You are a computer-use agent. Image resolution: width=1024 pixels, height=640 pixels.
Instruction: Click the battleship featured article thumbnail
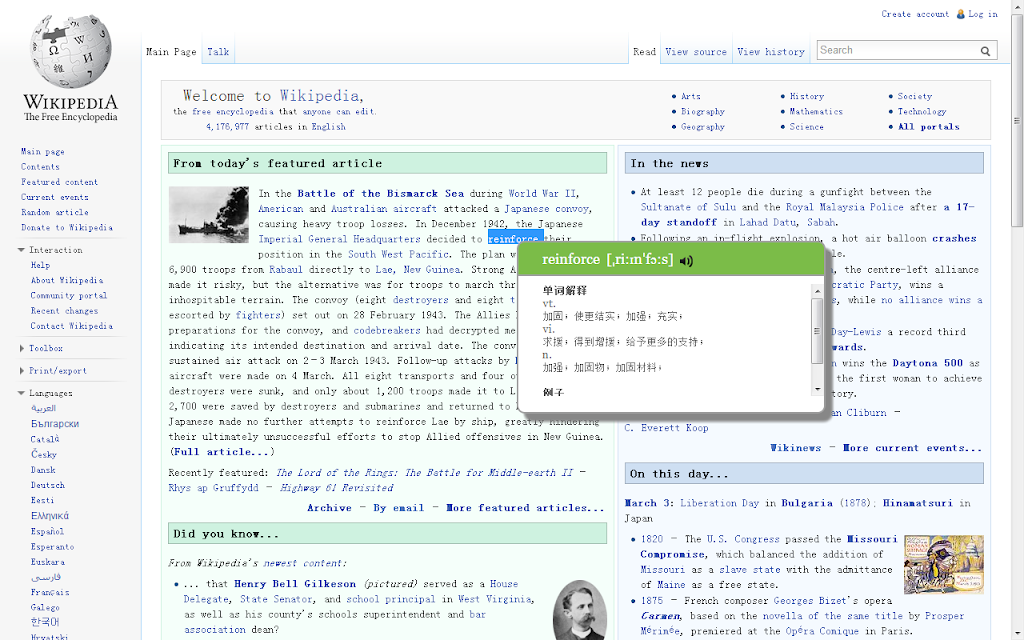coord(209,215)
